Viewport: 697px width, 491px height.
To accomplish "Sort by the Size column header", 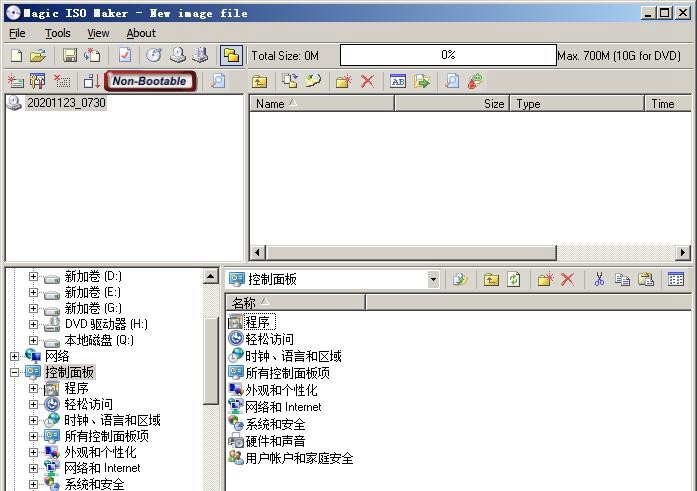I will (x=452, y=104).
